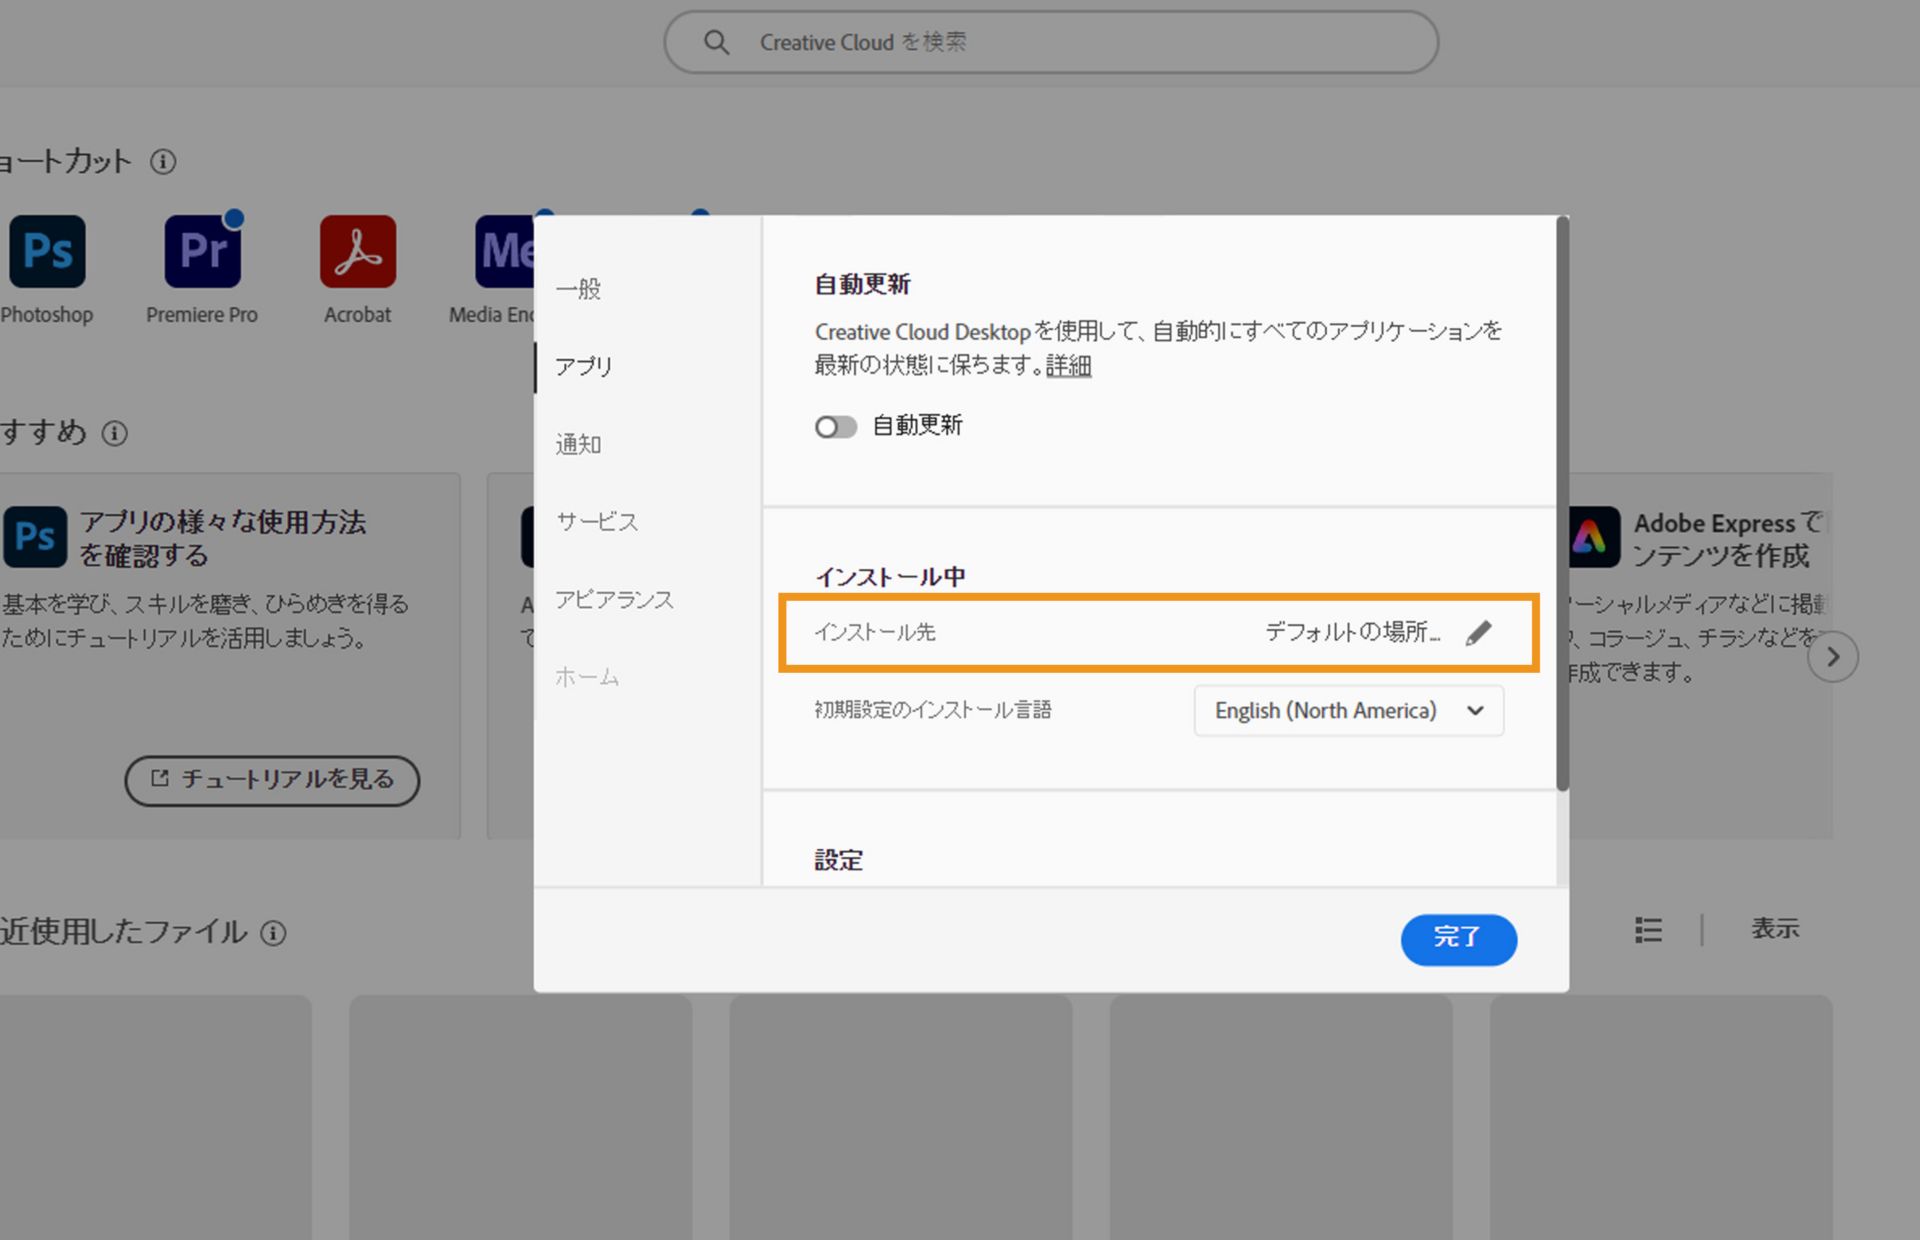
Task: Open the Photoshop app shortcut icon
Action: (47, 251)
